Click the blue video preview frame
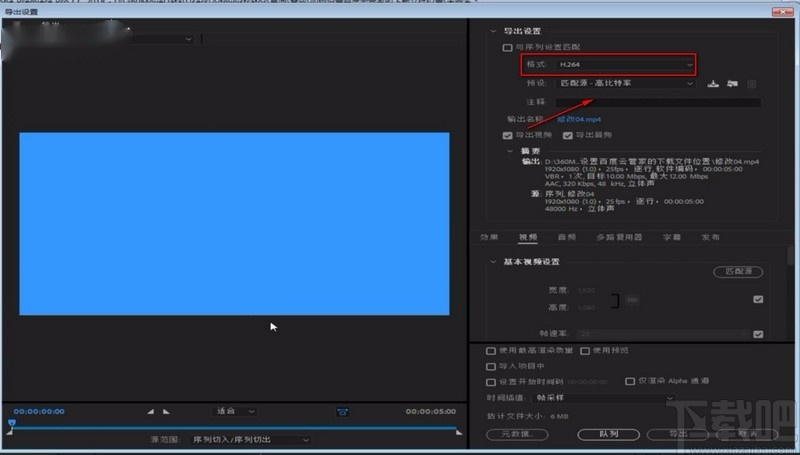This screenshot has height=455, width=800. coord(234,224)
